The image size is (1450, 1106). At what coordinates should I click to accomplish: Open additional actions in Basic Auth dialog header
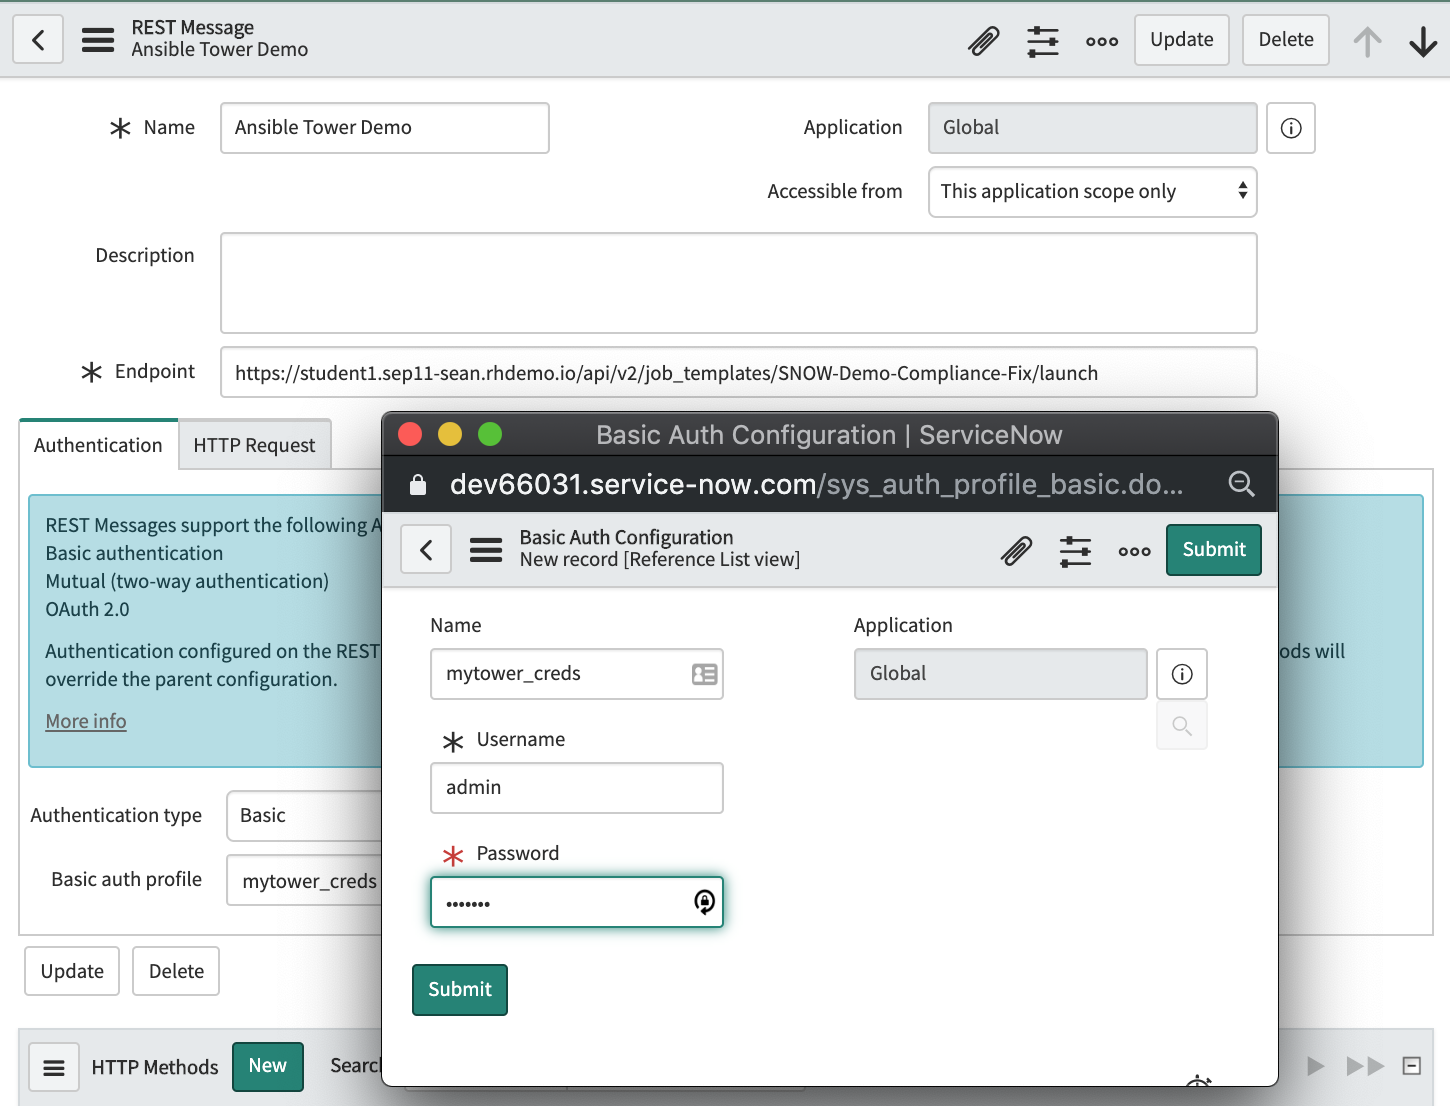(x=1135, y=550)
